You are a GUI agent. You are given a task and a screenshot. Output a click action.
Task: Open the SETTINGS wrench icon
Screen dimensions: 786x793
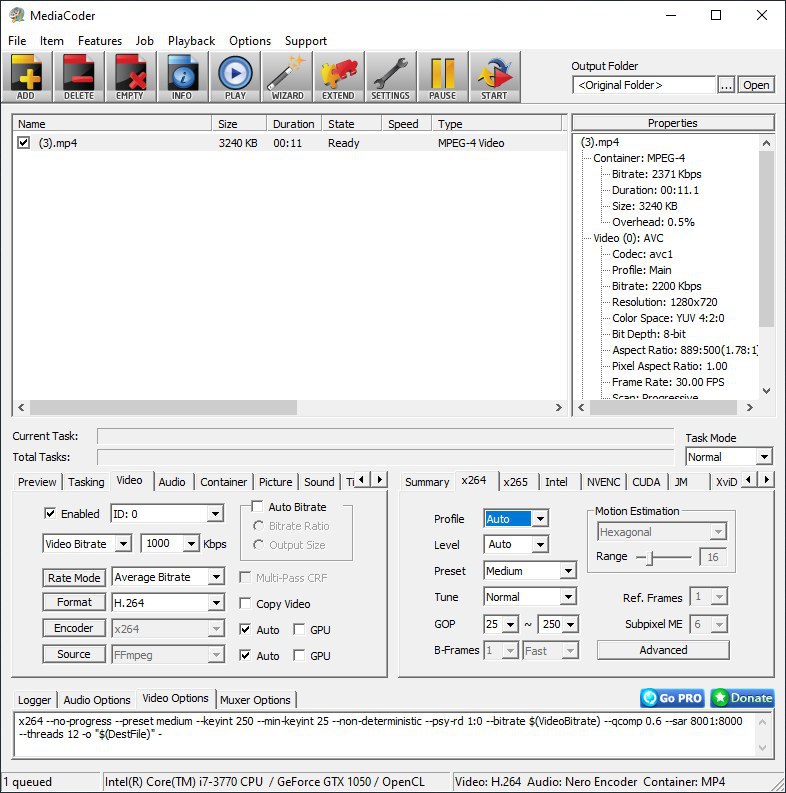pyautogui.click(x=391, y=77)
